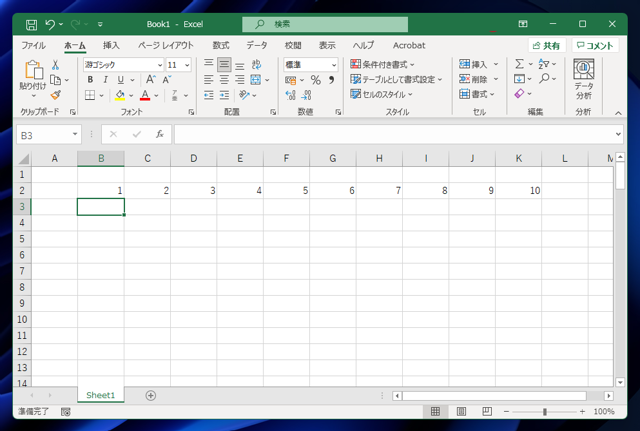The width and height of the screenshot is (640, 431).
Task: Decrease decimal places
Action: click(306, 96)
